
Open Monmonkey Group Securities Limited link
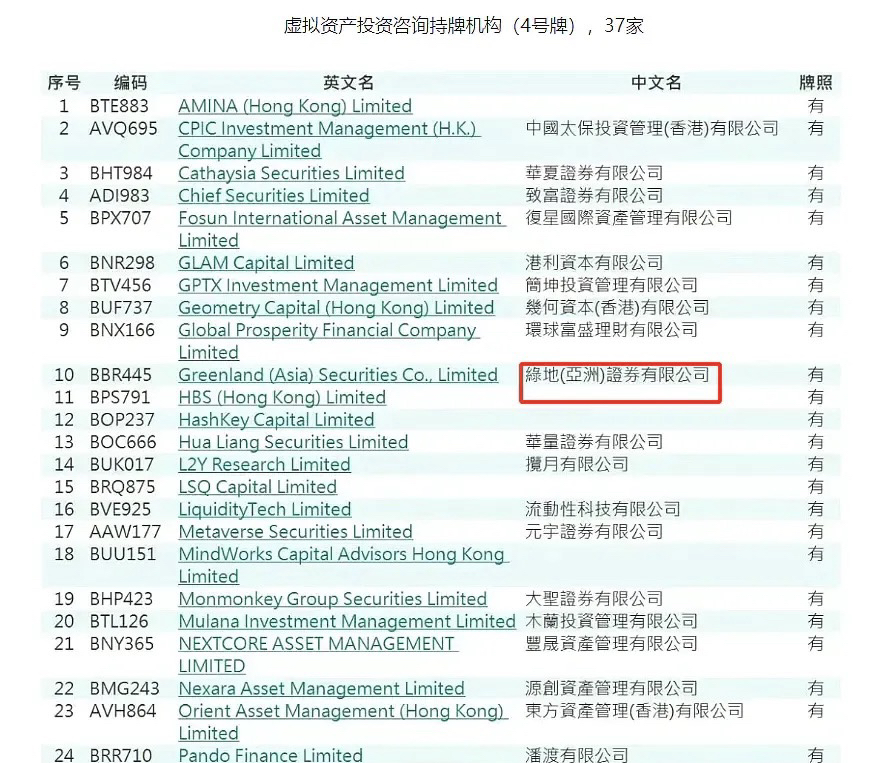pos(333,599)
